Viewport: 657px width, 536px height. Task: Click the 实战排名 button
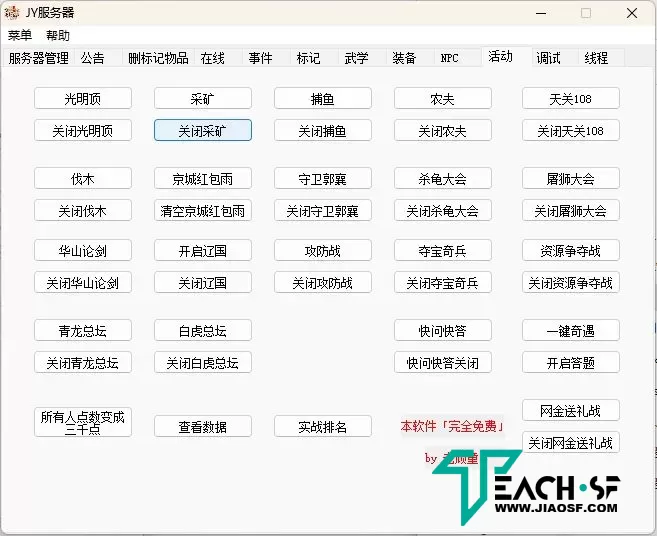click(x=323, y=427)
